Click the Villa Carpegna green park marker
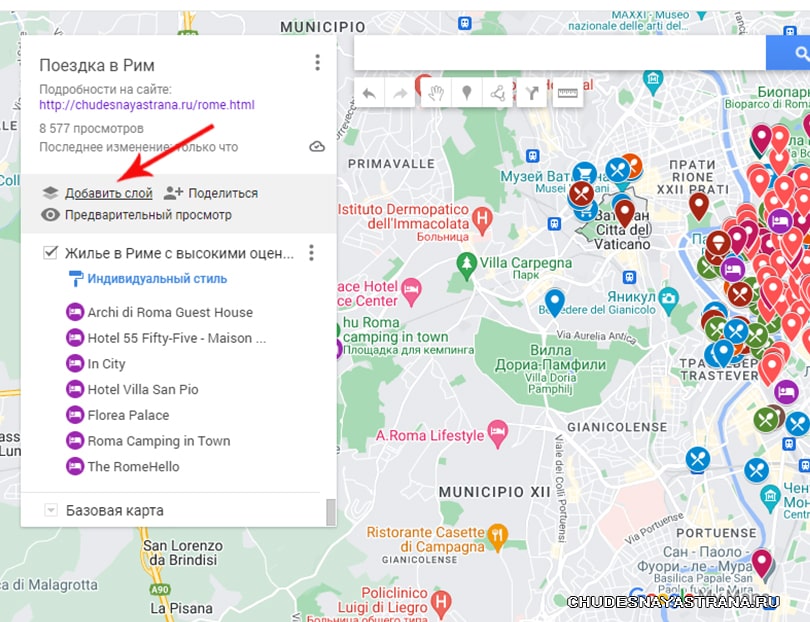 coord(466,266)
